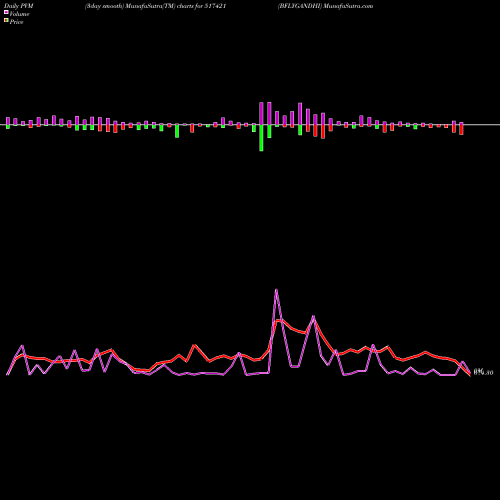Click the tallest green downward bar
Viewport: 500px width, 500px height.
261,138
